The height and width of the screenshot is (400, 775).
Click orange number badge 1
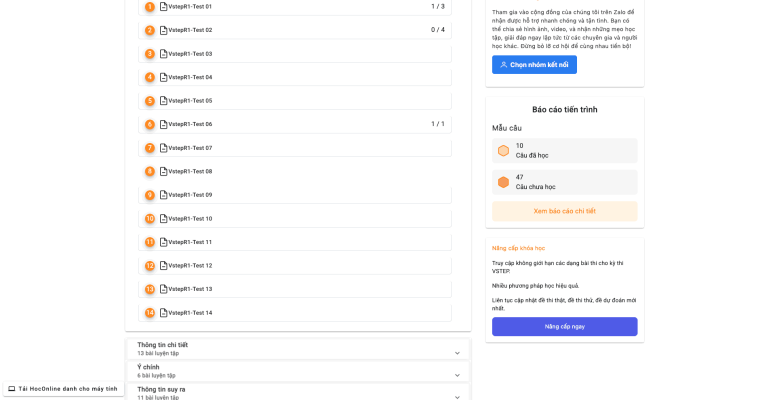(x=150, y=6)
